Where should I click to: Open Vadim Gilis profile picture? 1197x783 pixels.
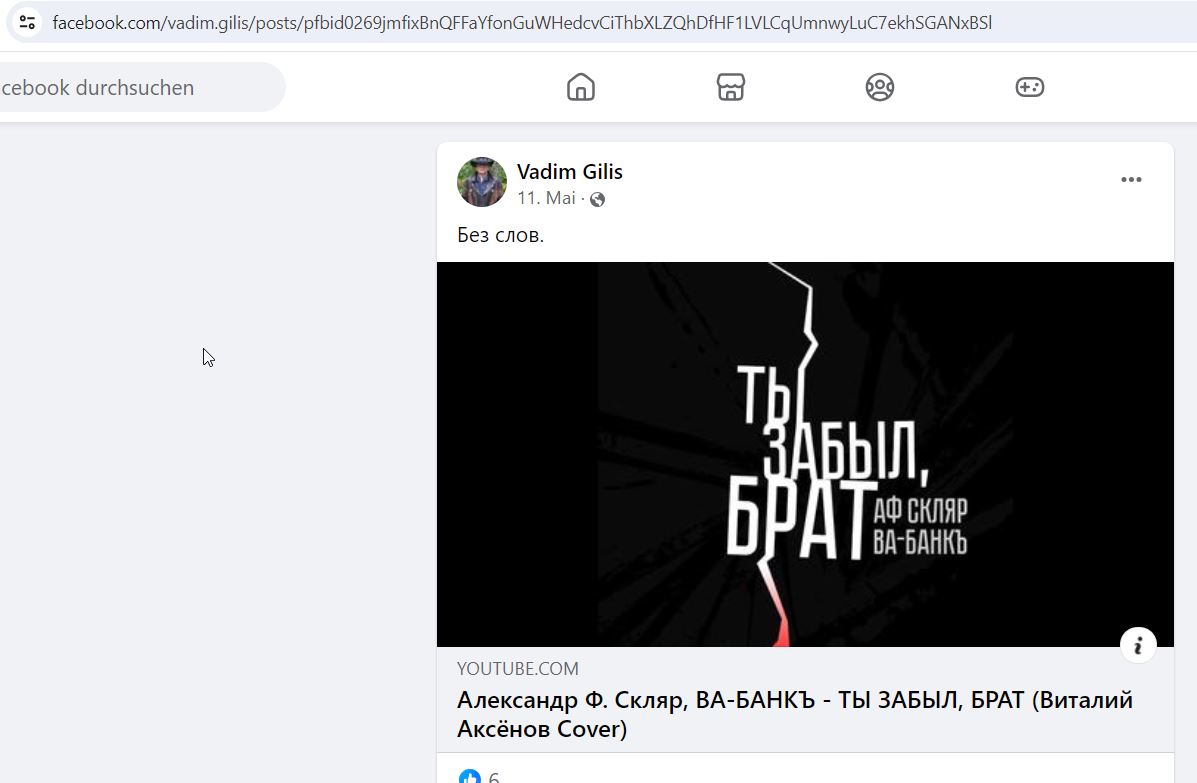point(482,182)
